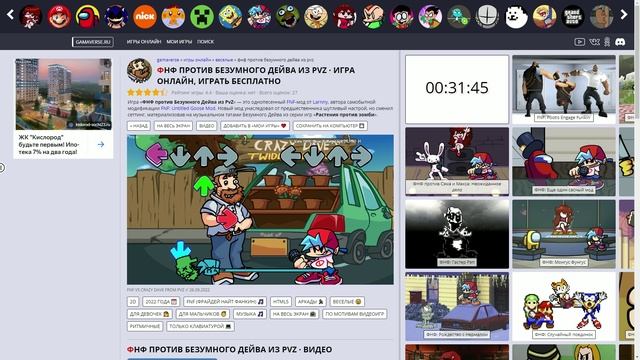Open the Loud House Lincoln icon
The width and height of the screenshot is (640, 360).
coord(316,17)
